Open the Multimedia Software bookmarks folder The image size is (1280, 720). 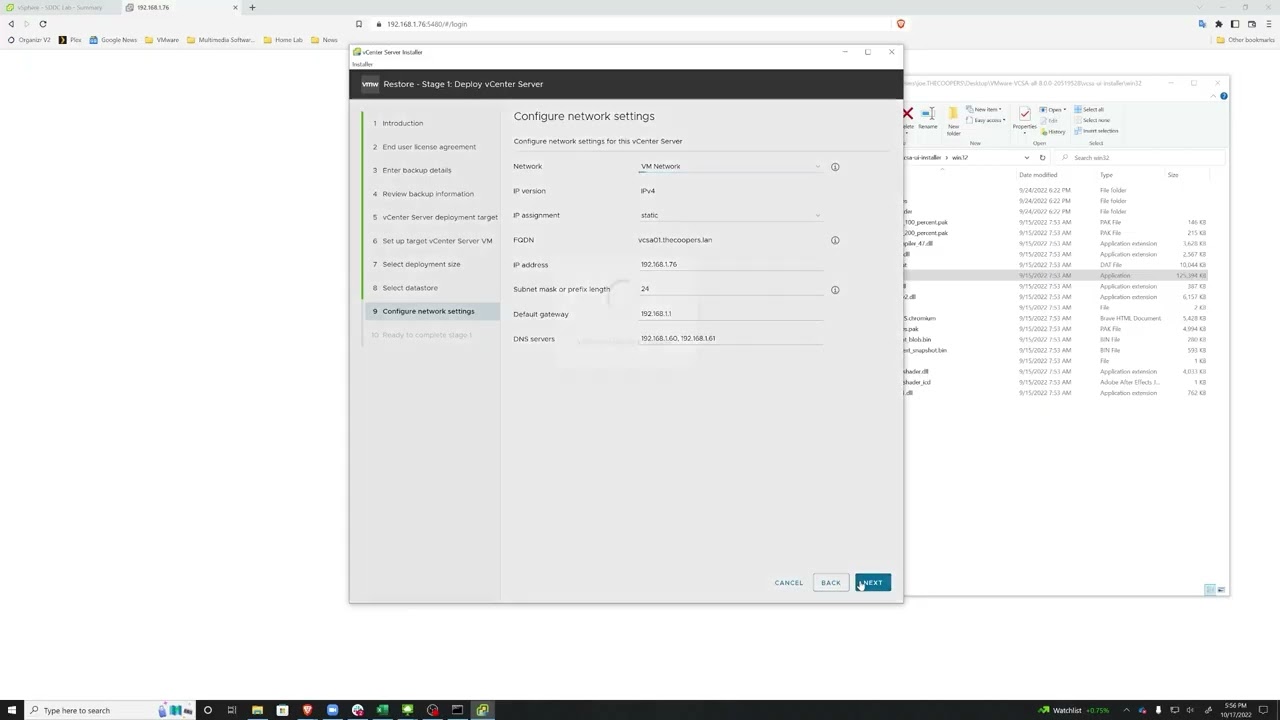pyautogui.click(x=221, y=40)
